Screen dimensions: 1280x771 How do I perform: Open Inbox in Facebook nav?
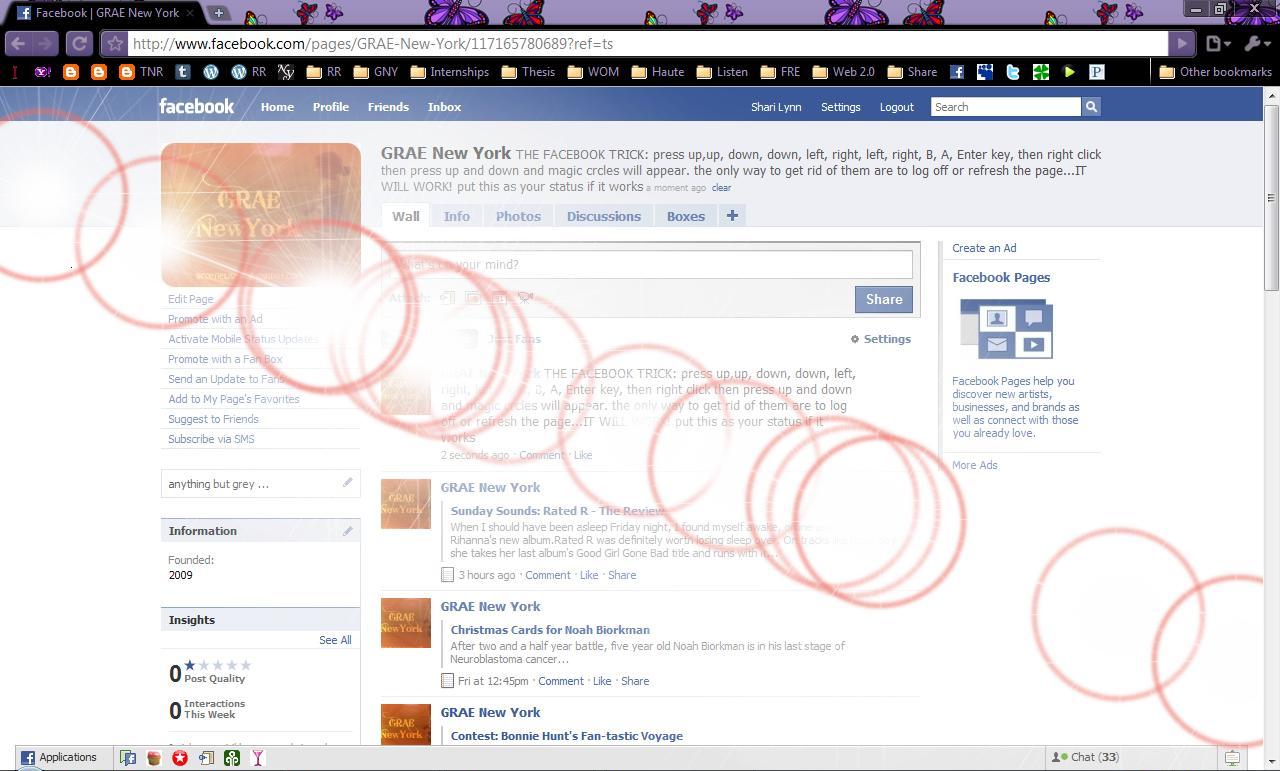coord(444,107)
